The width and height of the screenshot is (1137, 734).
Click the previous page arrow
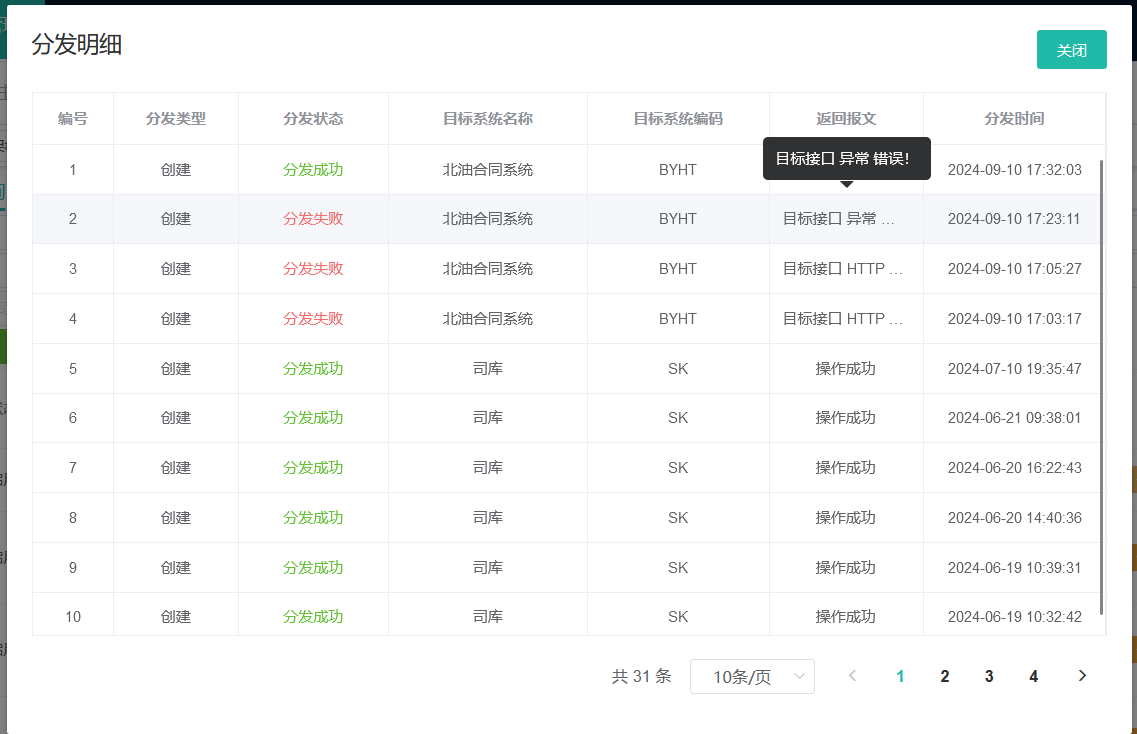(x=852, y=676)
